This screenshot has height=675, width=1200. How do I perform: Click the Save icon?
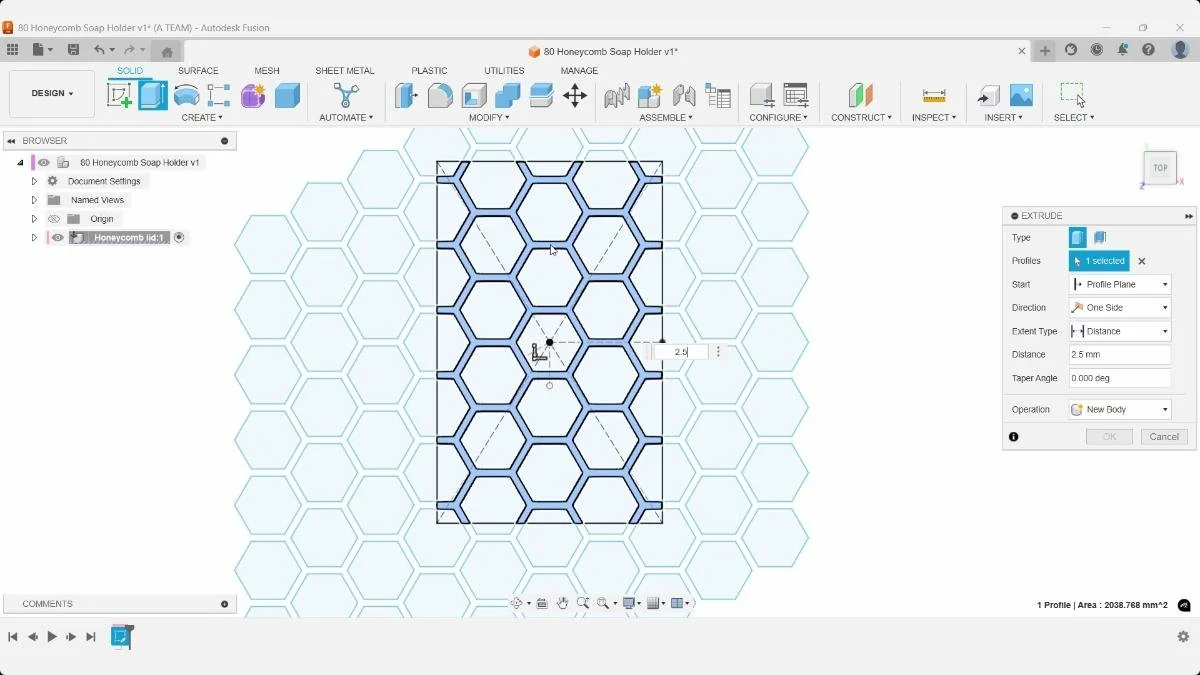(73, 50)
